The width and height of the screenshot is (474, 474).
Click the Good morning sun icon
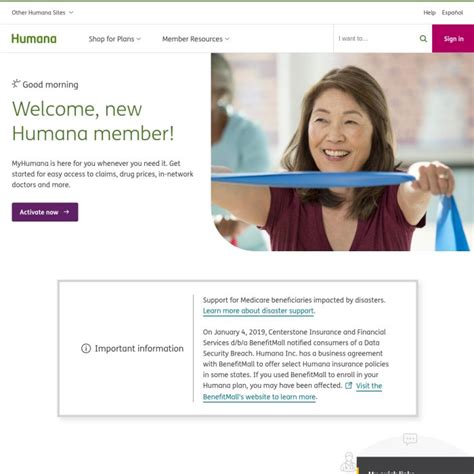[x=16, y=84]
